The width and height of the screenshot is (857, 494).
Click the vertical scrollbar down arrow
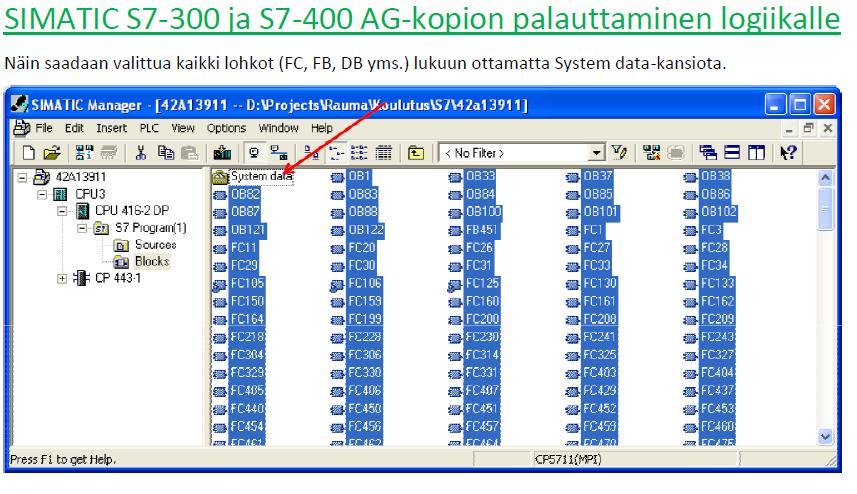(x=825, y=437)
